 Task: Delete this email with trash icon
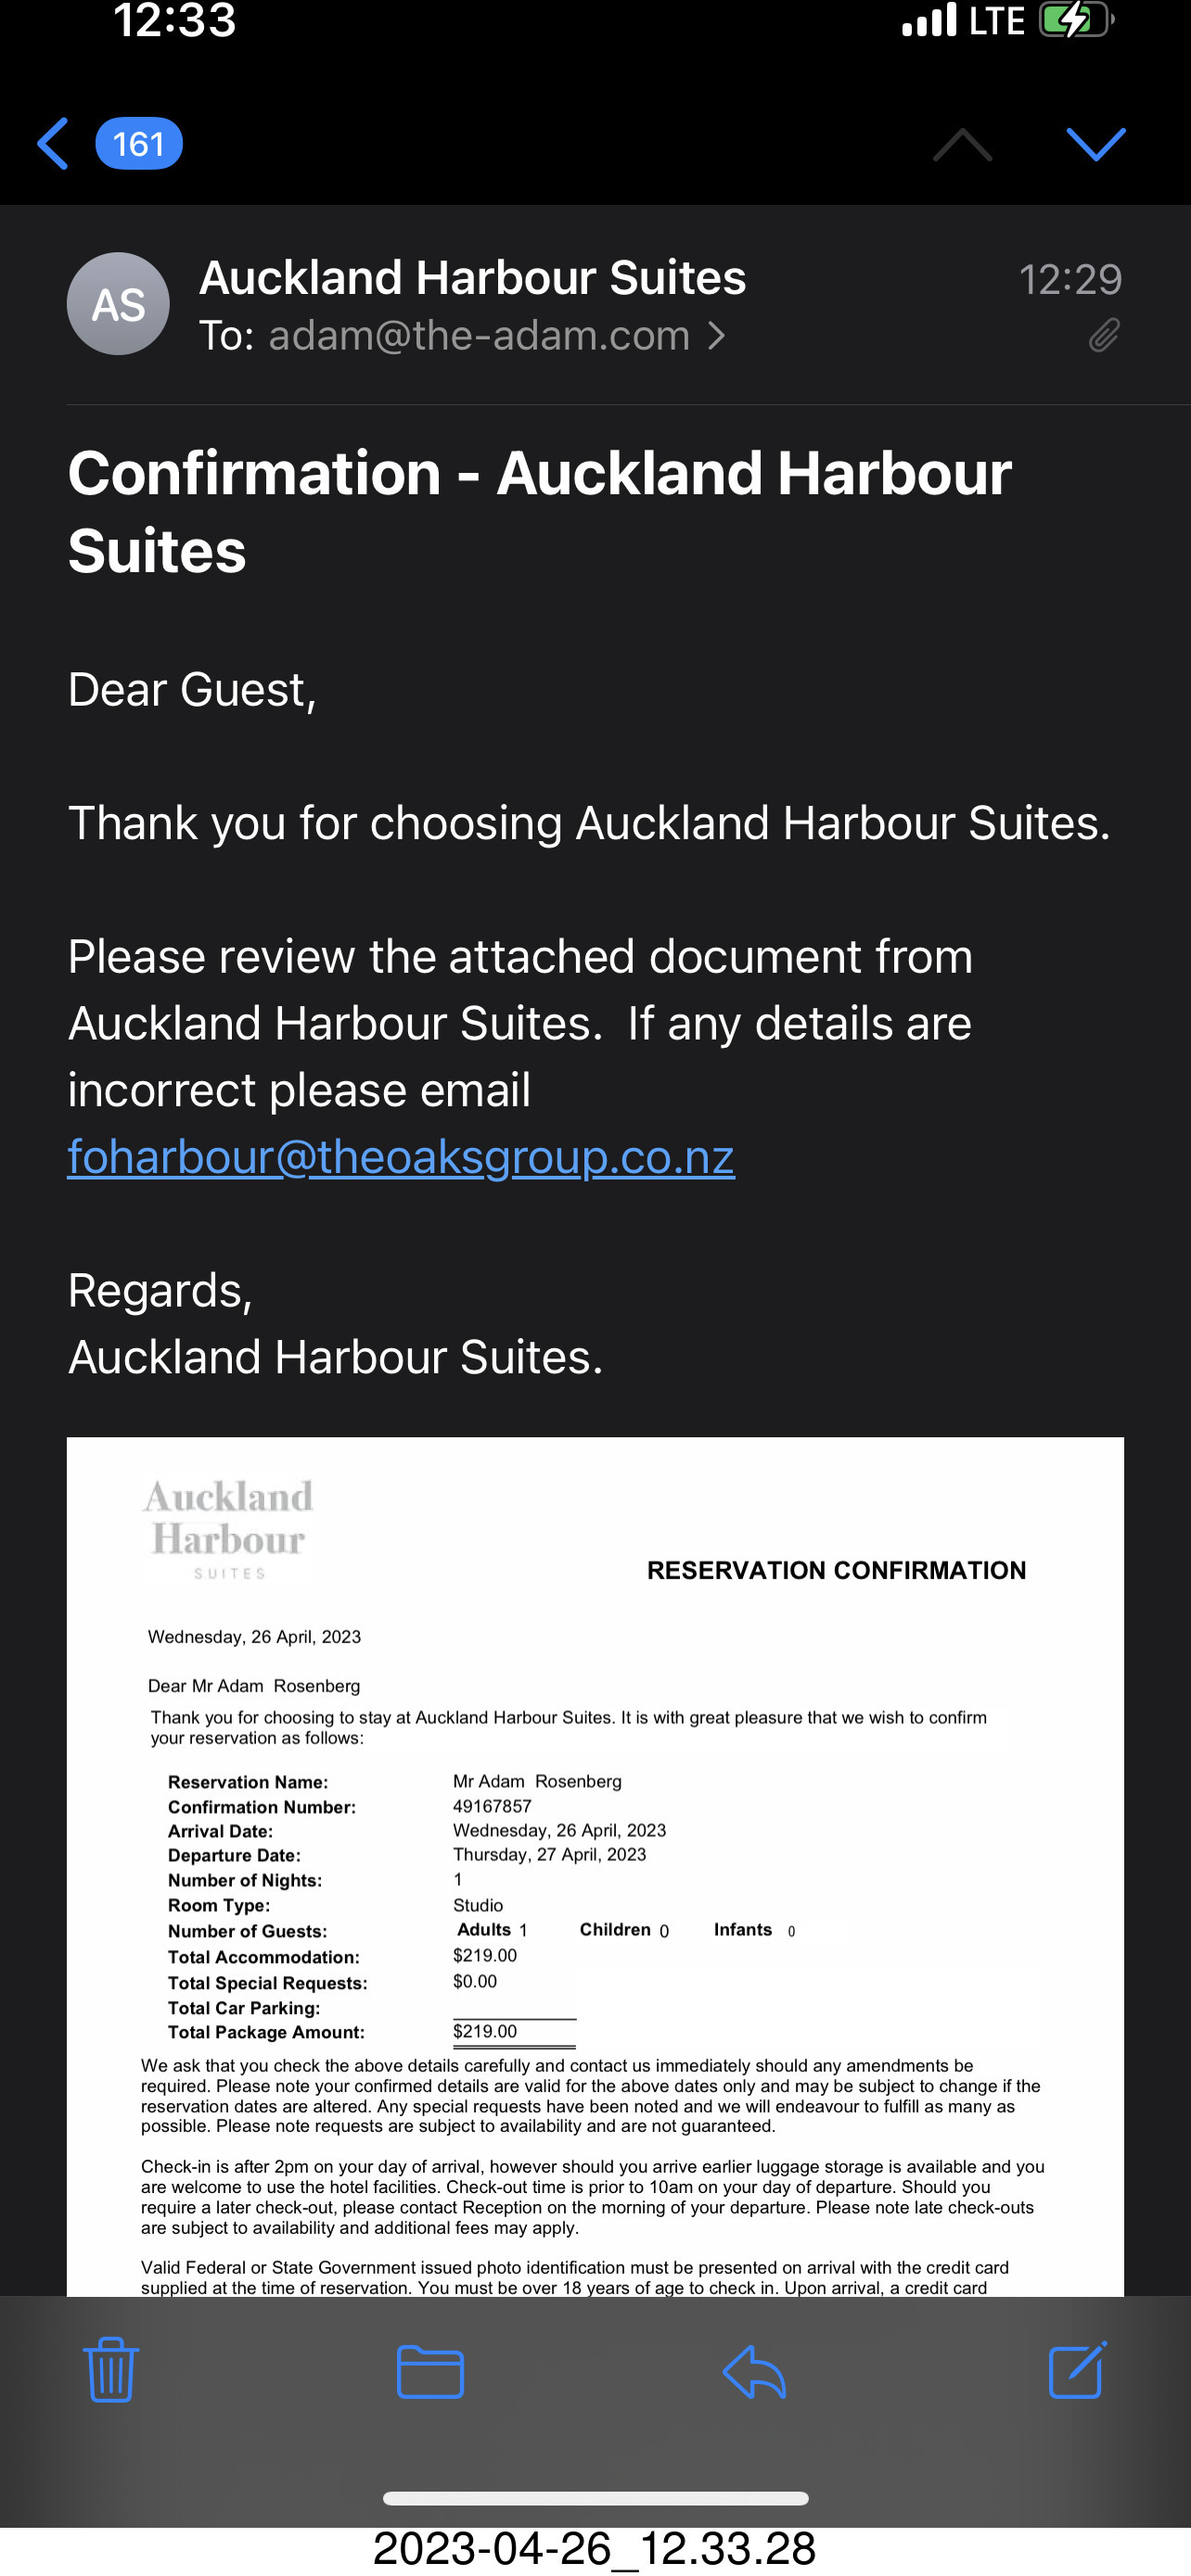pos(110,2370)
